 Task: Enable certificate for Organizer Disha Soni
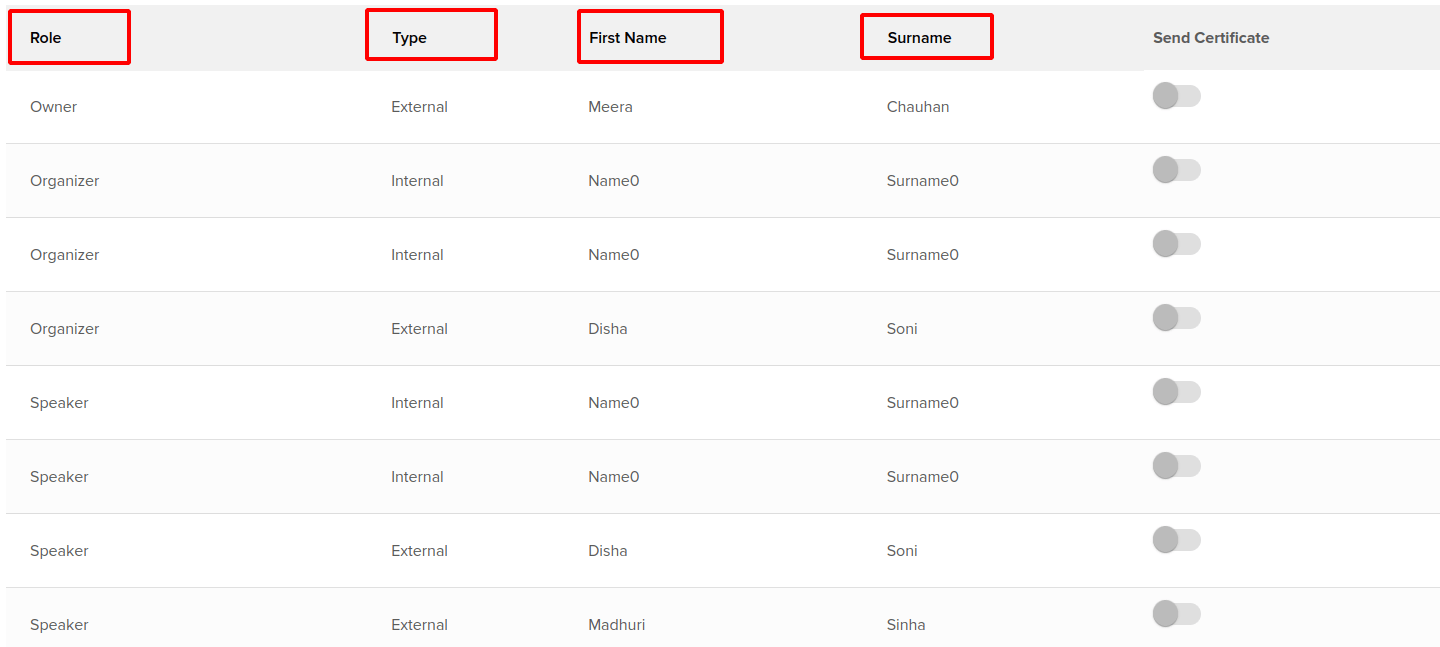point(1176,317)
